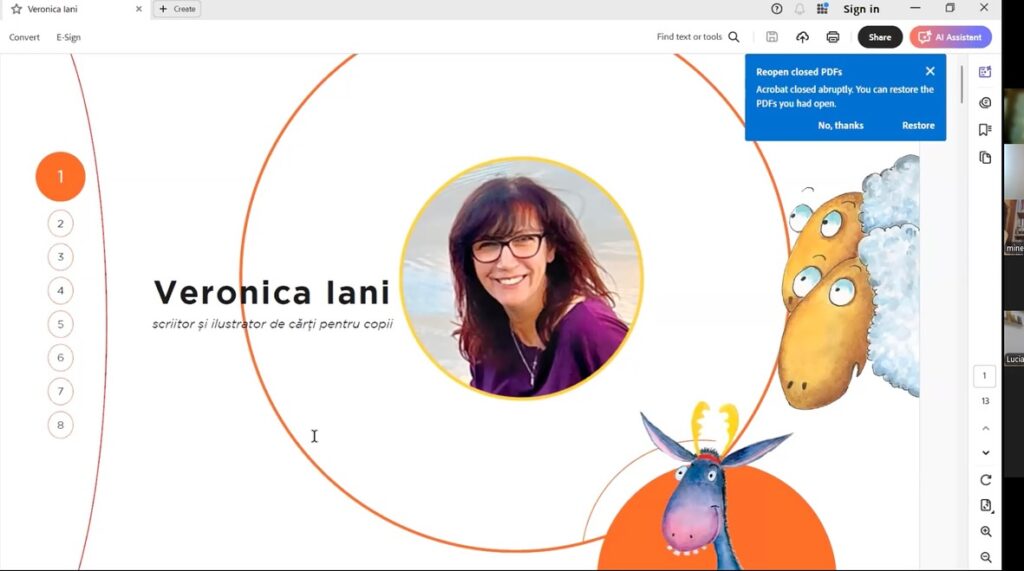Click the Reopen closed PDFs heading

[x=799, y=72]
